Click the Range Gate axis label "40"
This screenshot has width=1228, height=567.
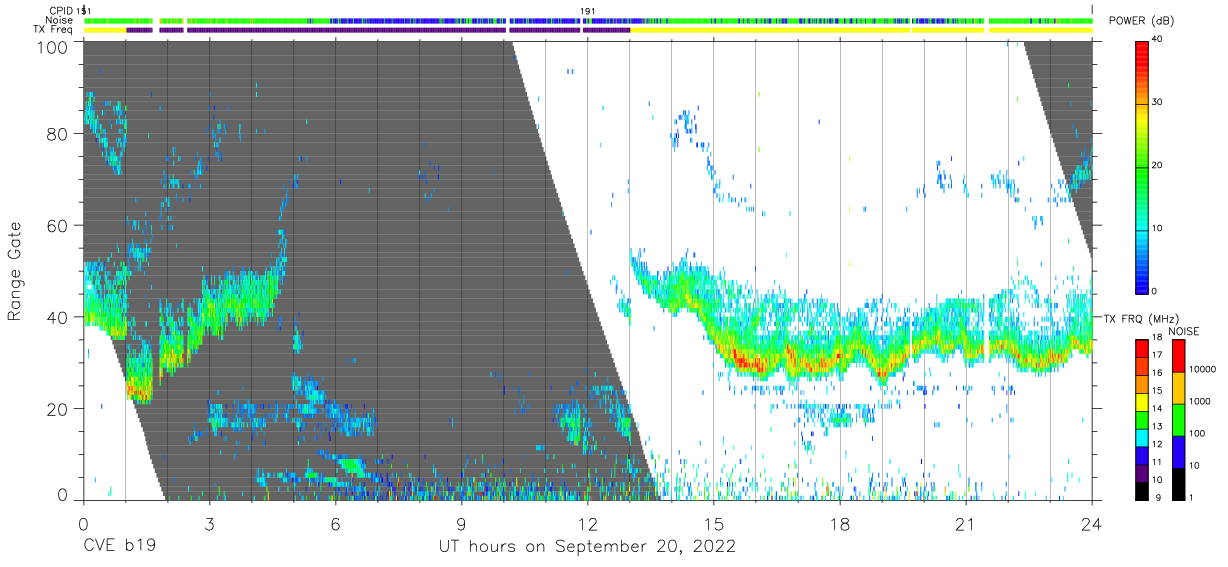(x=57, y=317)
